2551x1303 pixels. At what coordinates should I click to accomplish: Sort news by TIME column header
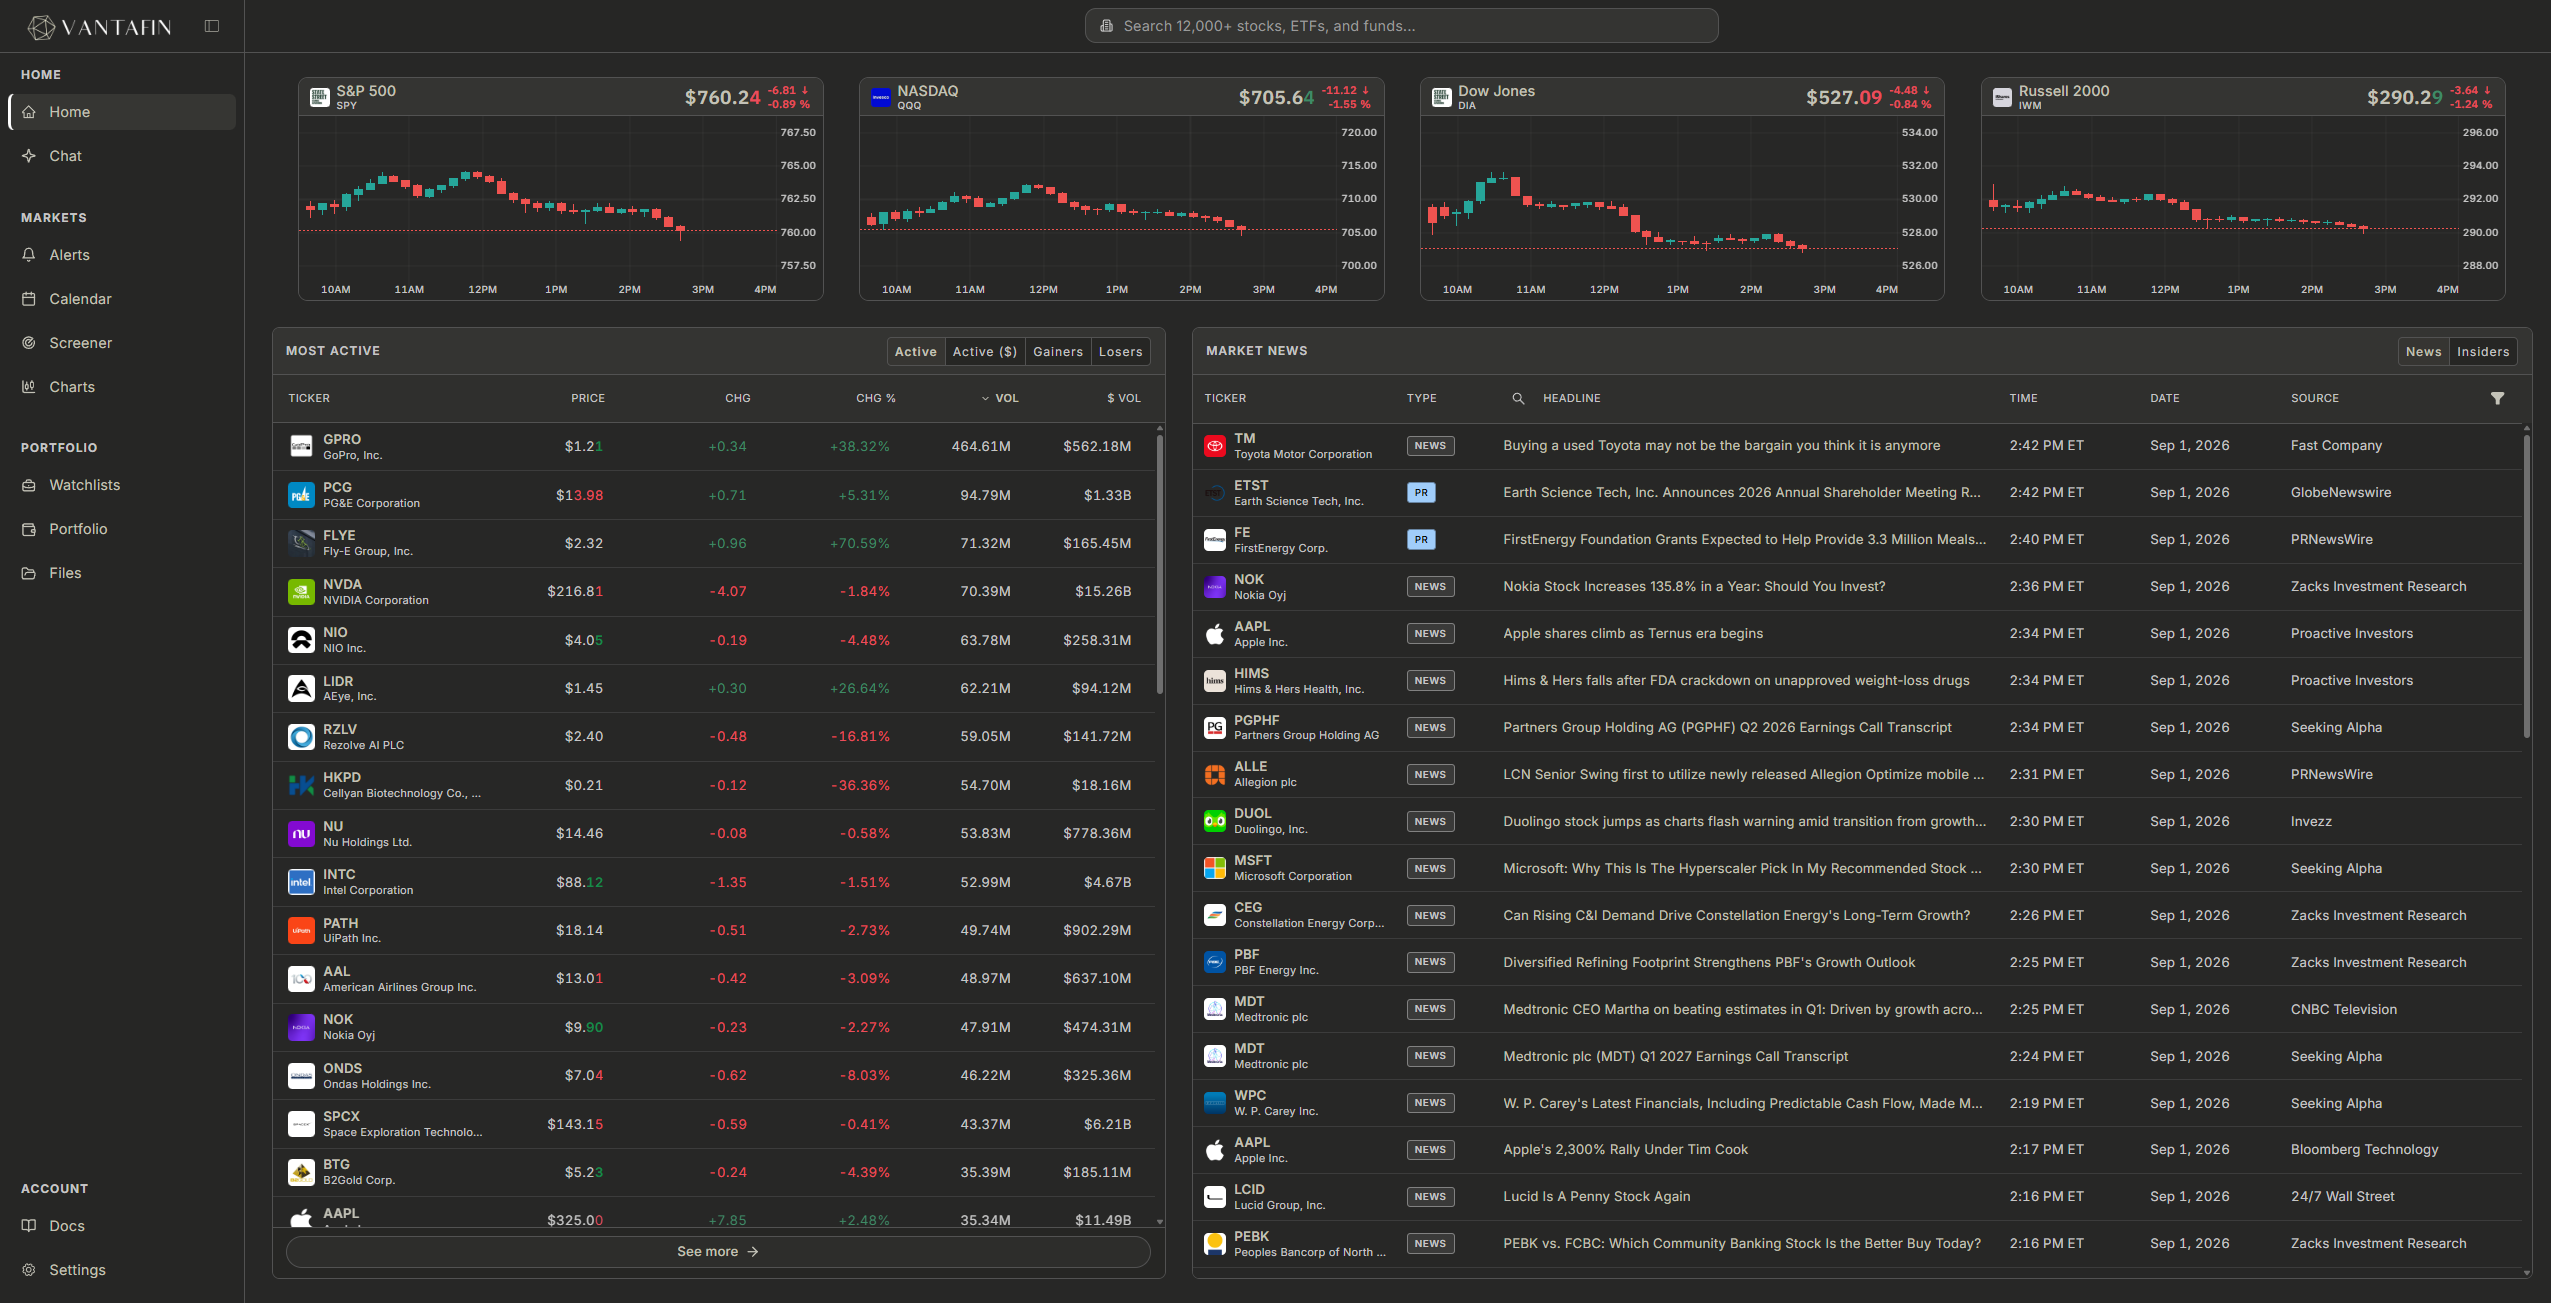[2023, 398]
